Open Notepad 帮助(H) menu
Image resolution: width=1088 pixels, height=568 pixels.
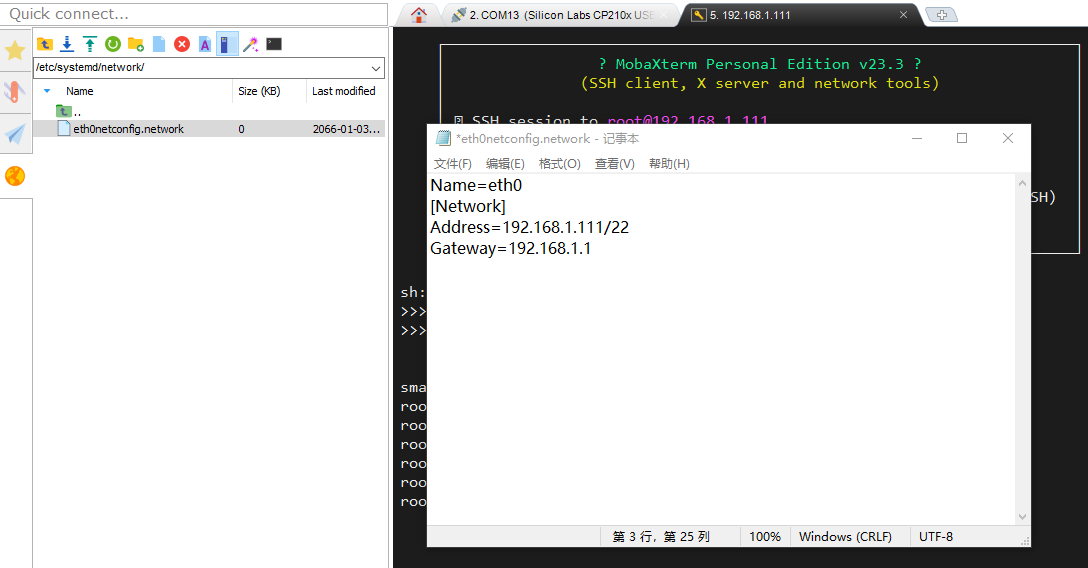click(x=669, y=164)
